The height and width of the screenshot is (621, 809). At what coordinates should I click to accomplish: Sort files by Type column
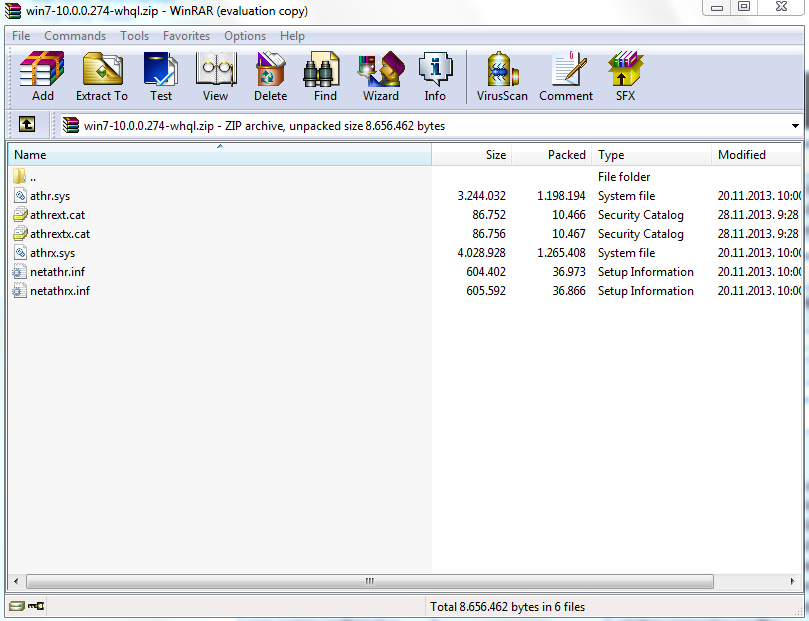652,155
